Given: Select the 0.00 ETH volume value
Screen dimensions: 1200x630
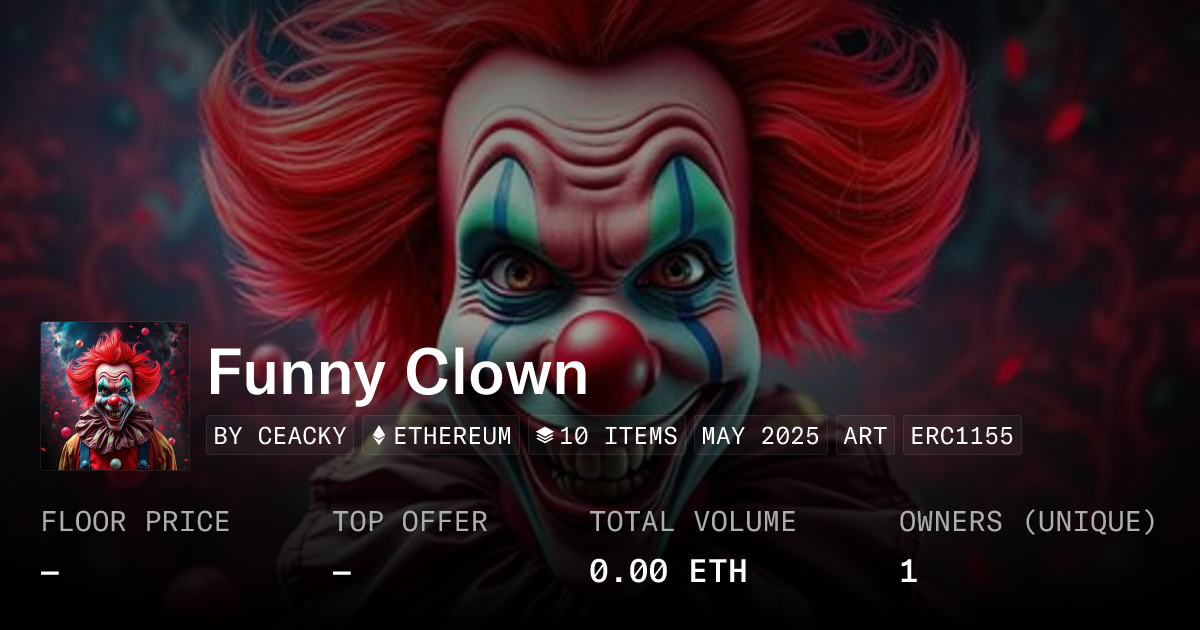Looking at the screenshot, I should [668, 572].
